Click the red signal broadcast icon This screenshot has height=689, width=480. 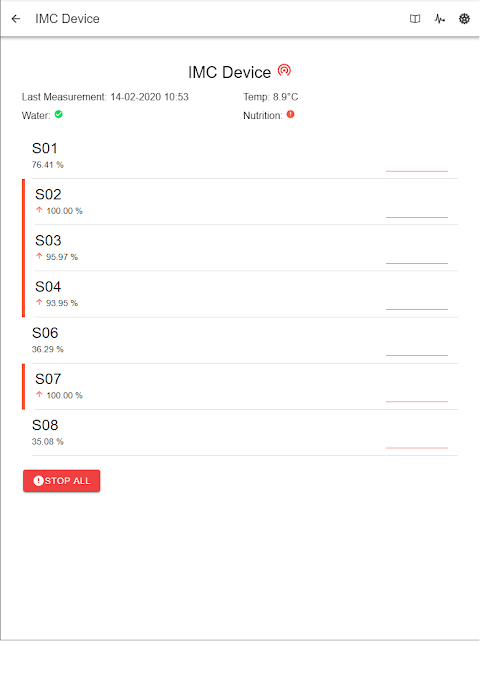pos(284,70)
